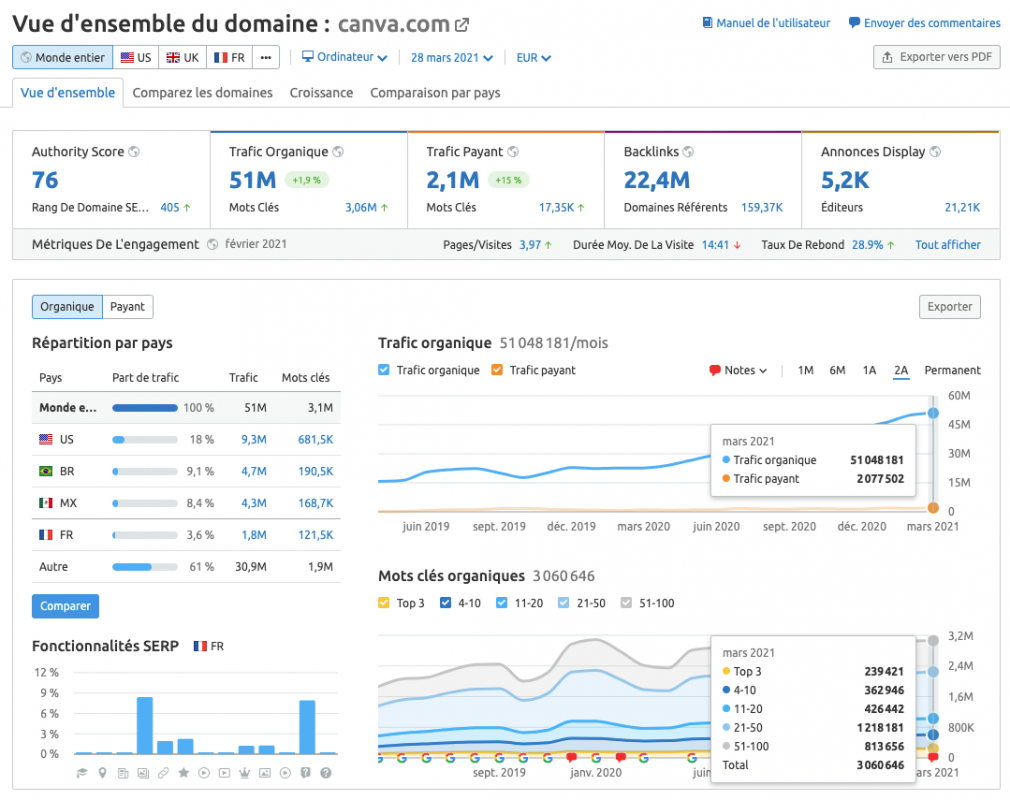
Task: Click the star SERP feature icon
Action: click(184, 773)
